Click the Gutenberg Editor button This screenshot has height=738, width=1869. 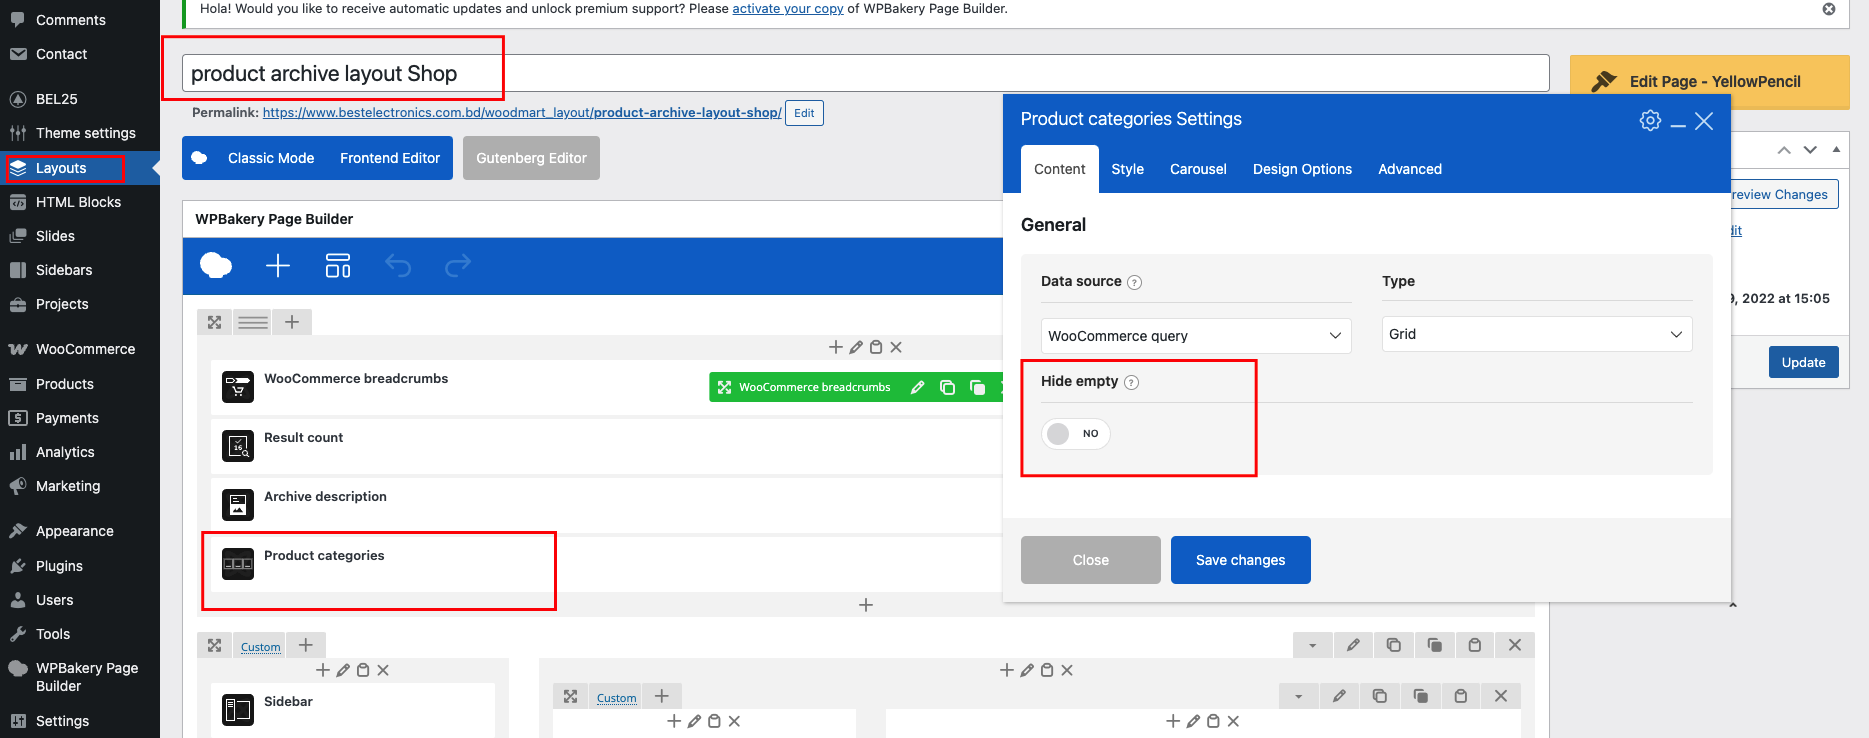[532, 158]
